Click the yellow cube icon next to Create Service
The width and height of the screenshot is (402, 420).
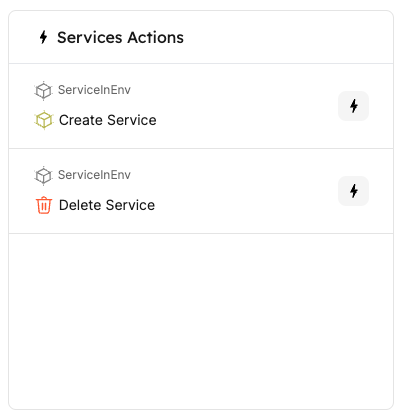(44, 120)
